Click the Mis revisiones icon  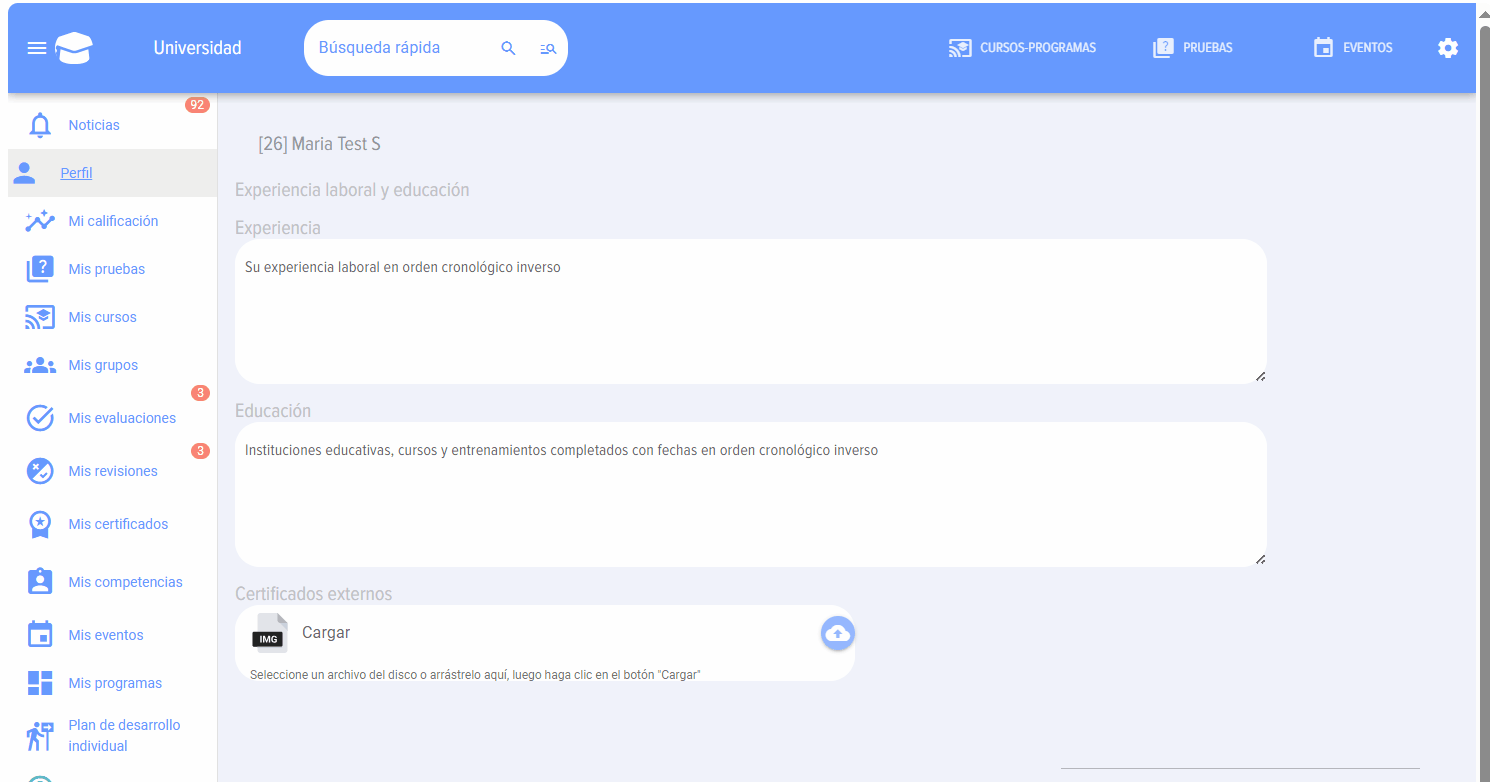[x=40, y=471]
